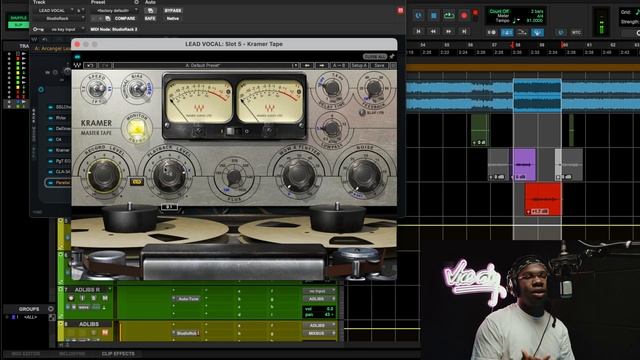The image size is (640, 360).
Task: Record-enable the ADLIBS R track
Action: point(71,298)
